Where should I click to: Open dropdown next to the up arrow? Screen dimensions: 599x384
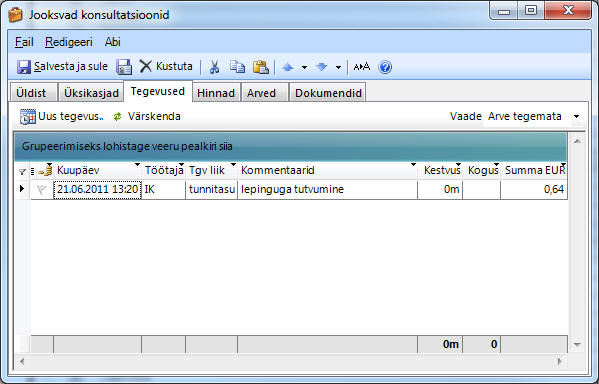pos(304,68)
